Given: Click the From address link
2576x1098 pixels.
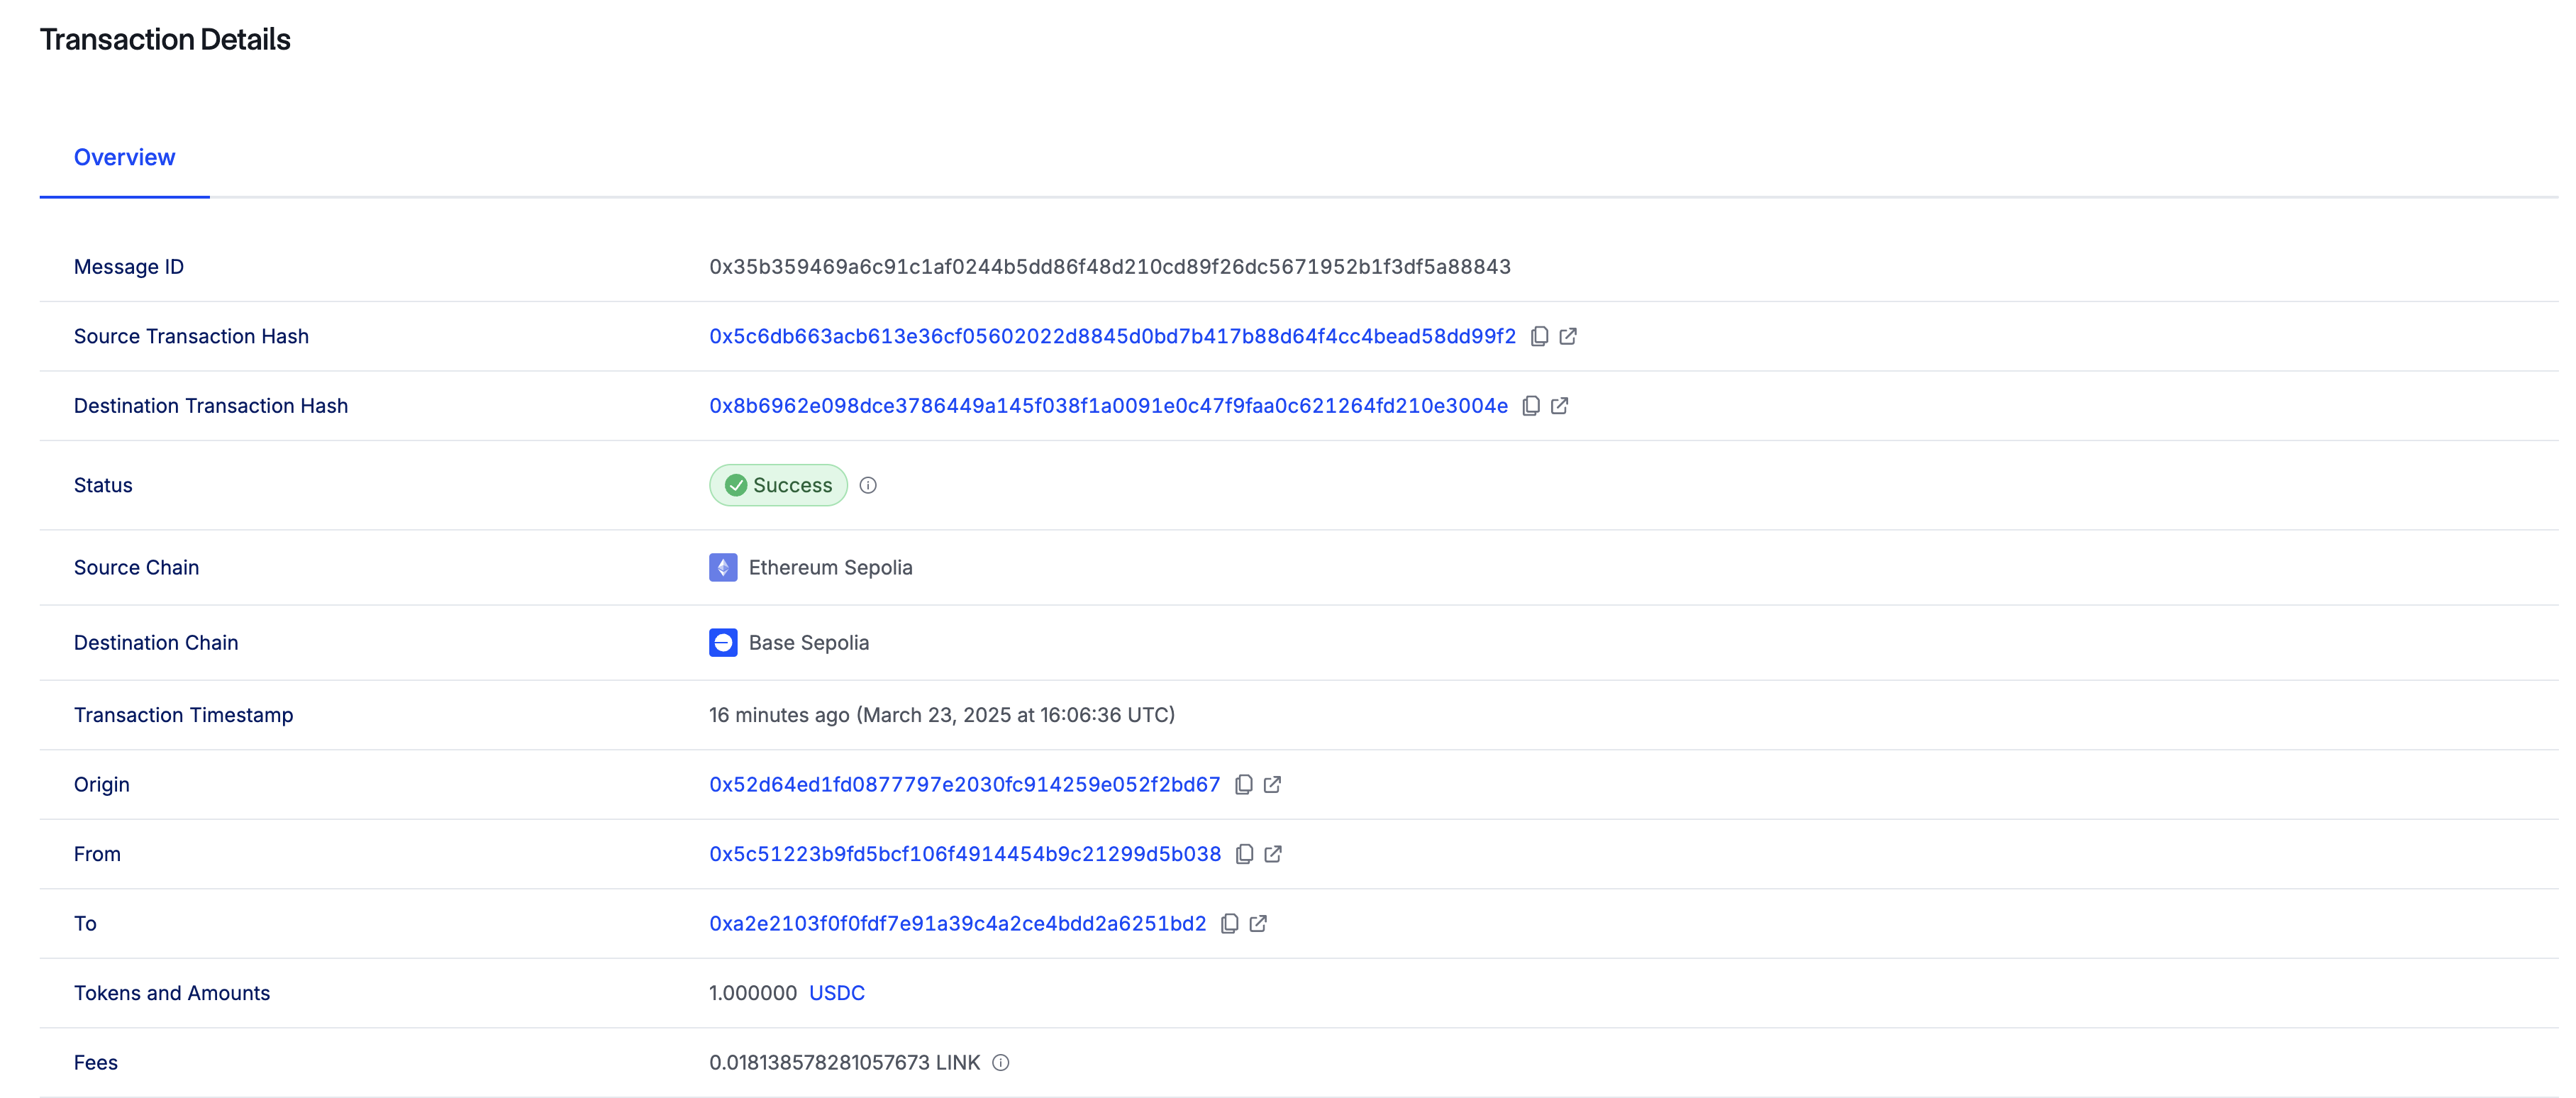Looking at the screenshot, I should (x=964, y=854).
